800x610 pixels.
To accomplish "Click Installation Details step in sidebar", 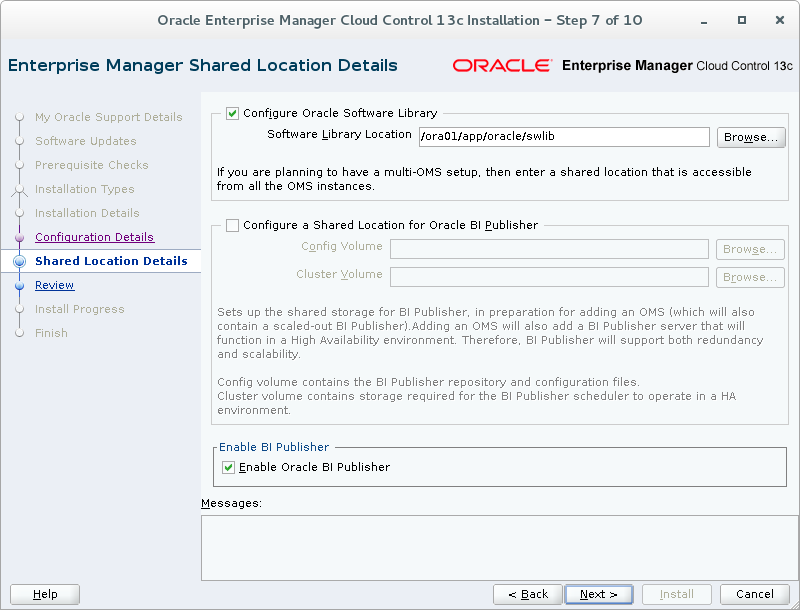I will (x=87, y=213).
